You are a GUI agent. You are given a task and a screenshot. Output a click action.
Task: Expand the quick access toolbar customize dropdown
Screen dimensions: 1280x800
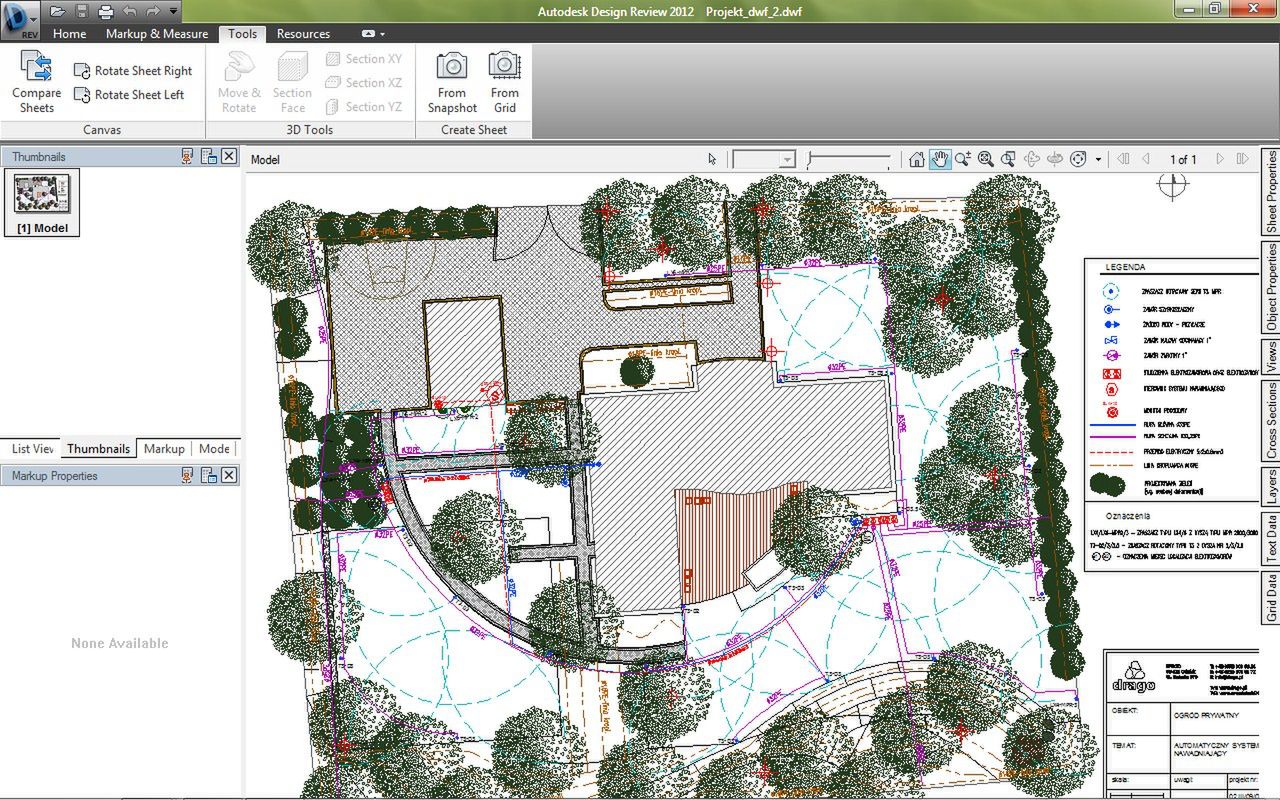pyautogui.click(x=174, y=11)
